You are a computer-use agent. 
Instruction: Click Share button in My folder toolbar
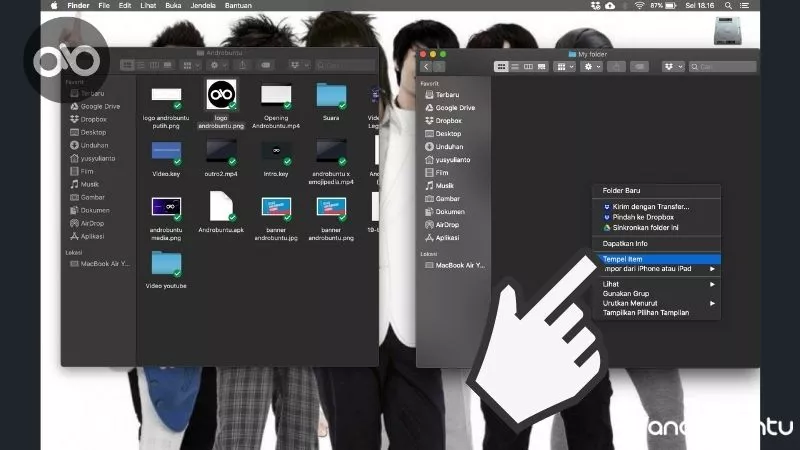[616, 67]
